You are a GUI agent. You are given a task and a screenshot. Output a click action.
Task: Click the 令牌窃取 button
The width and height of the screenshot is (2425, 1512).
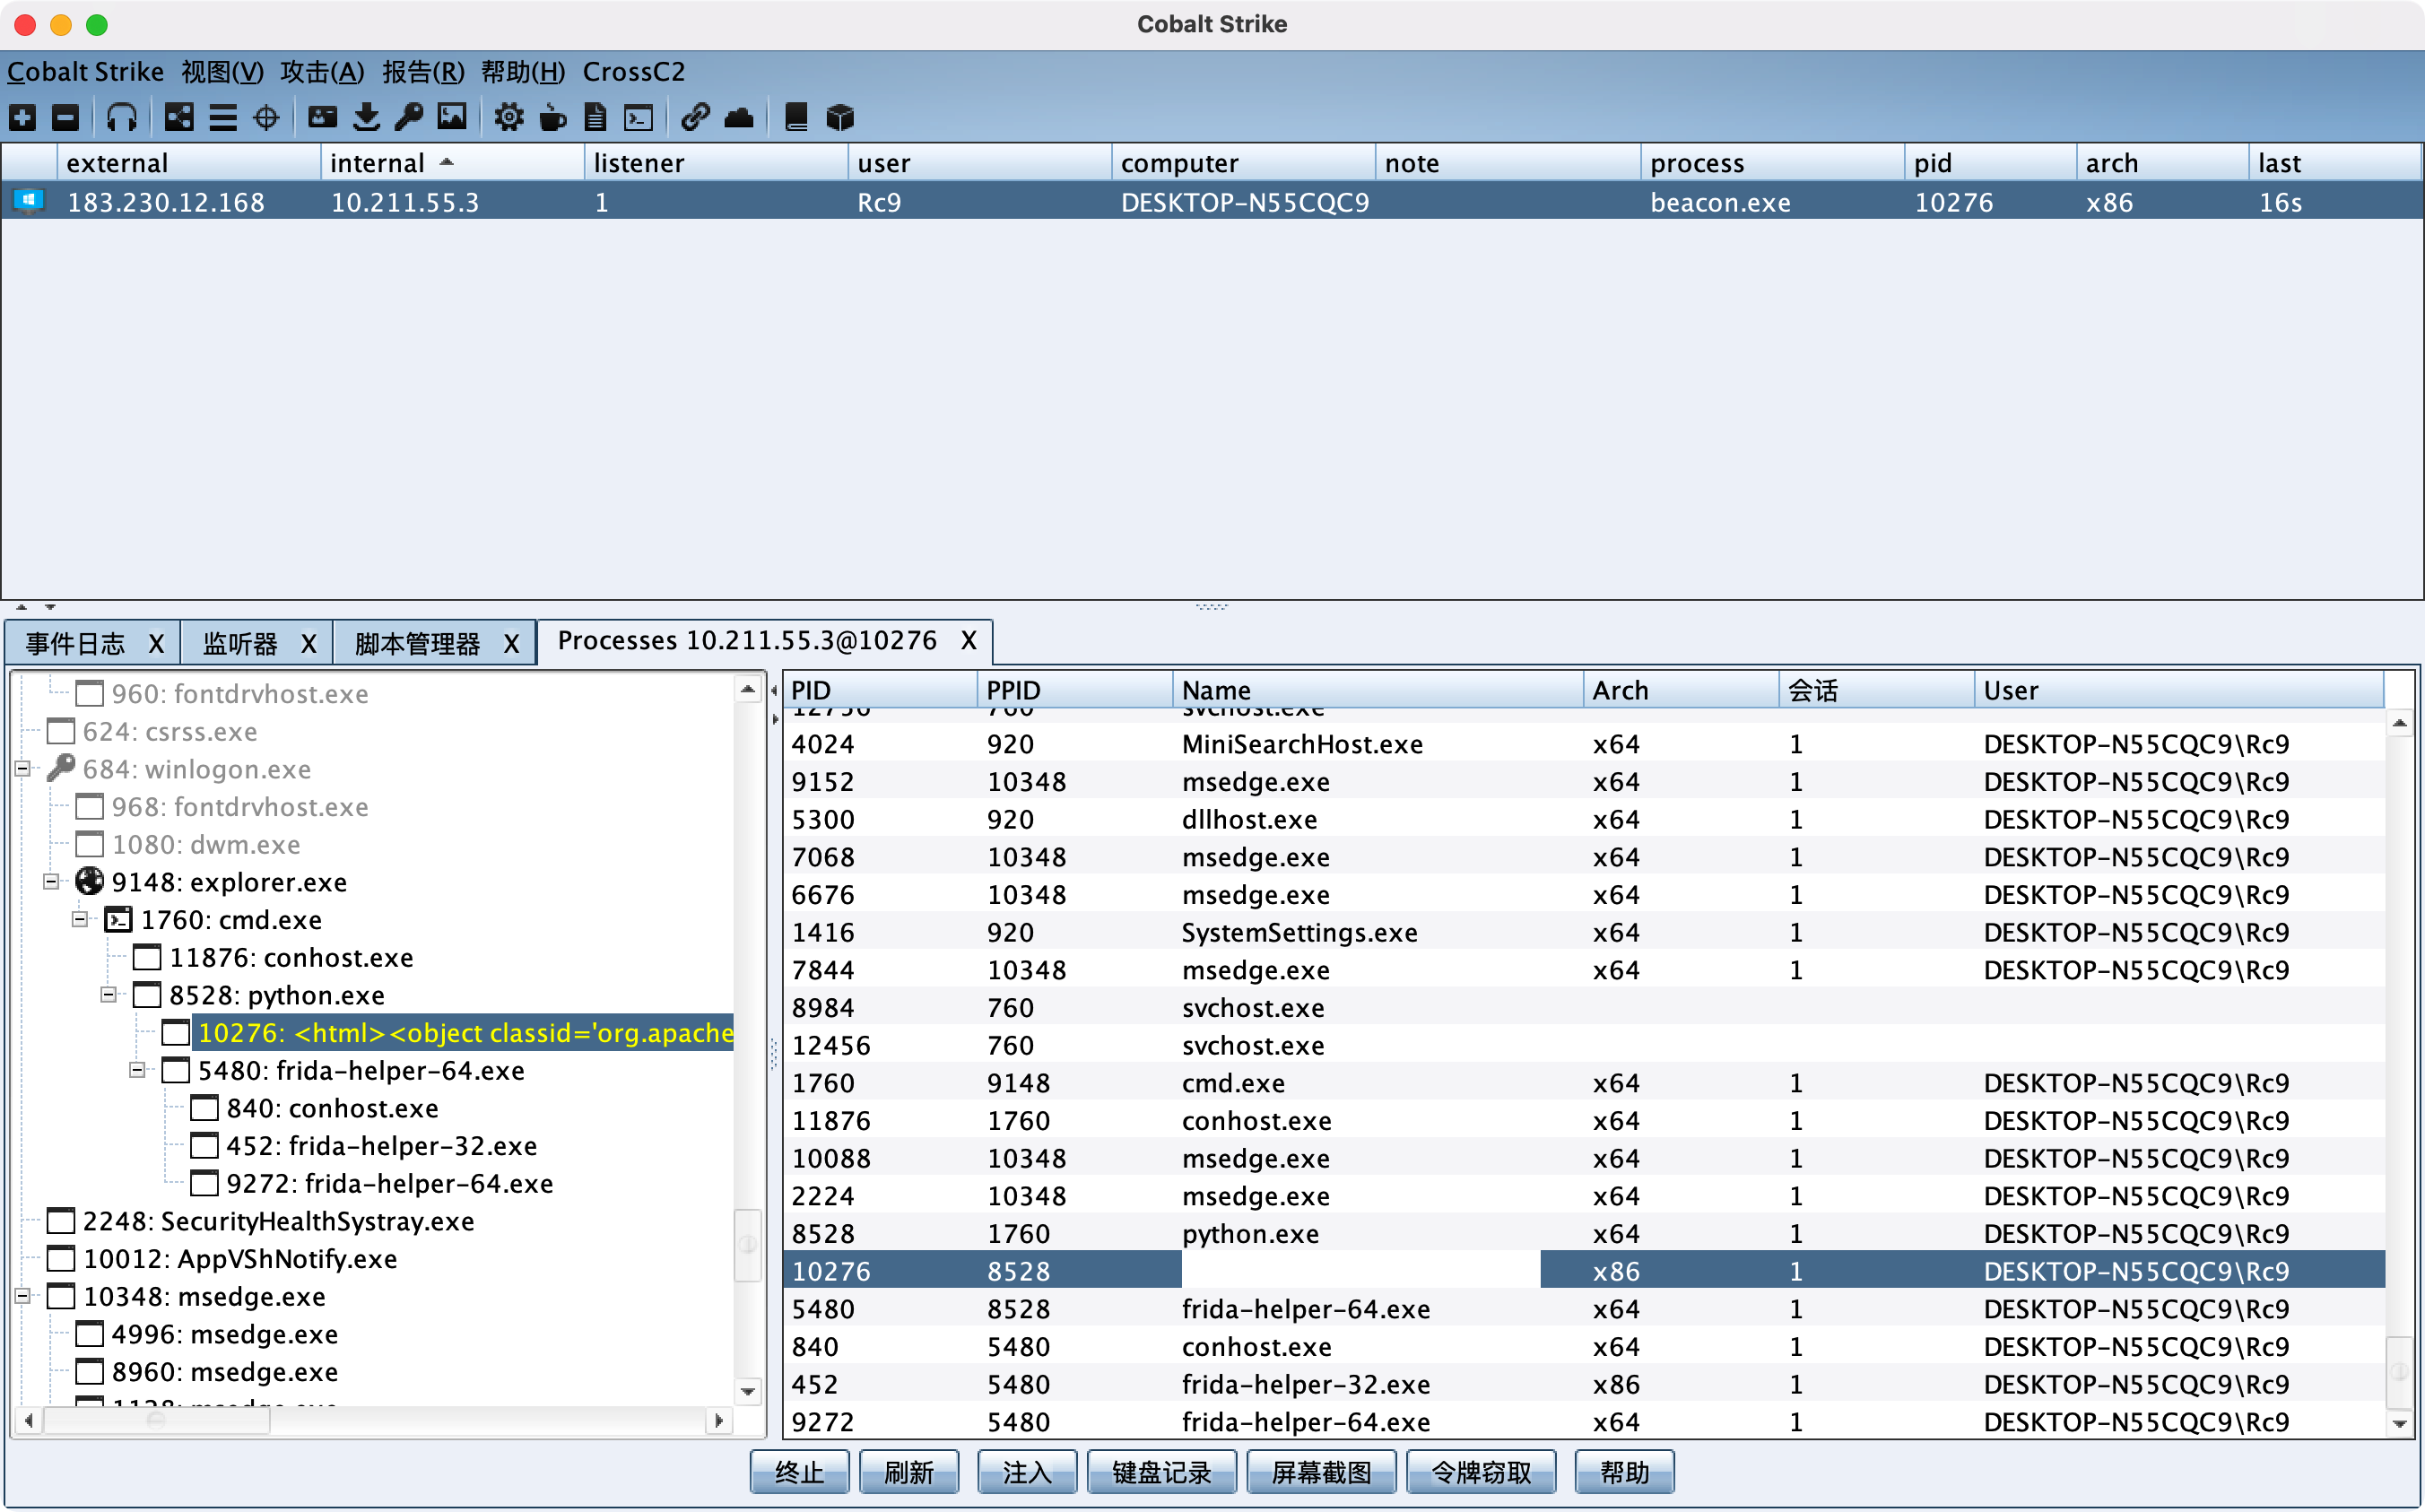tap(1481, 1471)
